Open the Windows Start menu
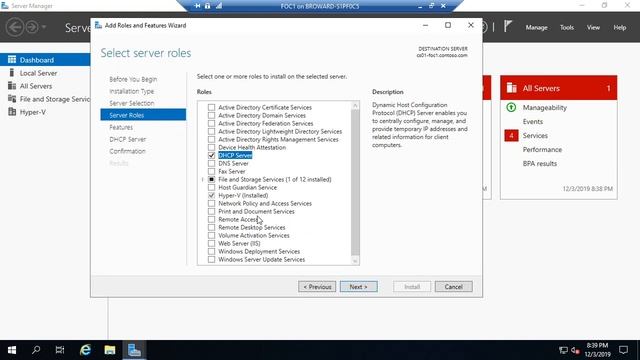The height and width of the screenshot is (360, 640). (12, 350)
